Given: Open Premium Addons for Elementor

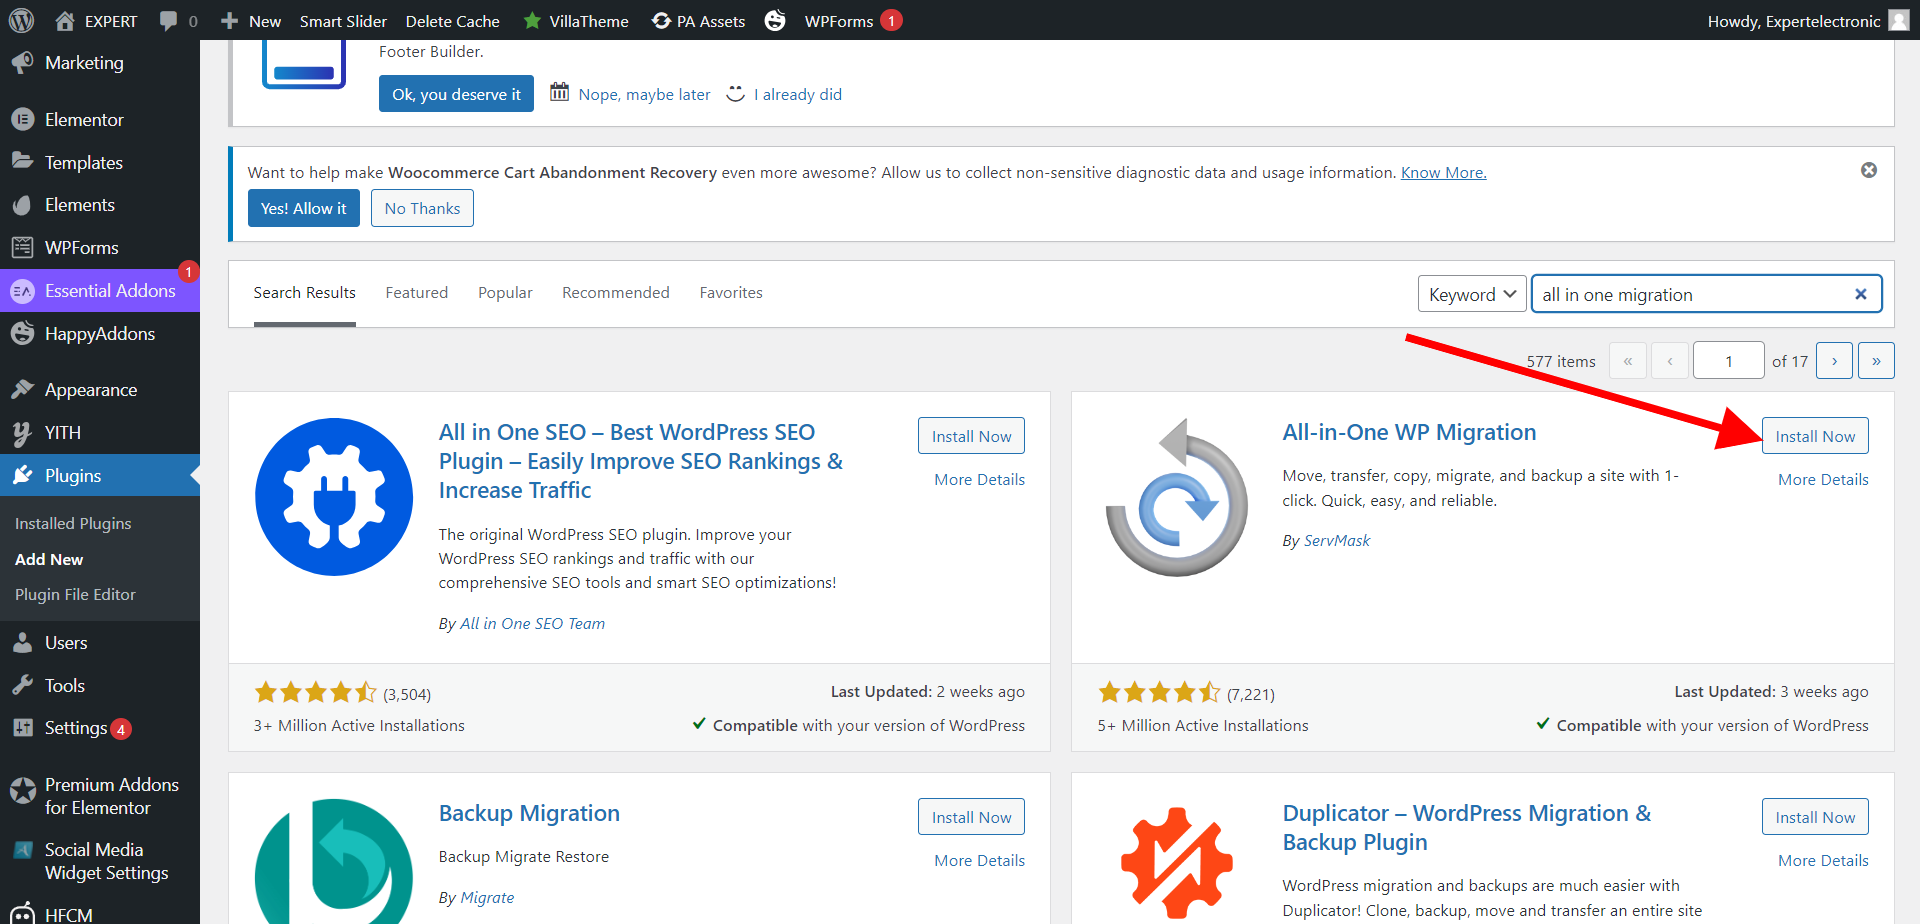Looking at the screenshot, I should coord(100,796).
